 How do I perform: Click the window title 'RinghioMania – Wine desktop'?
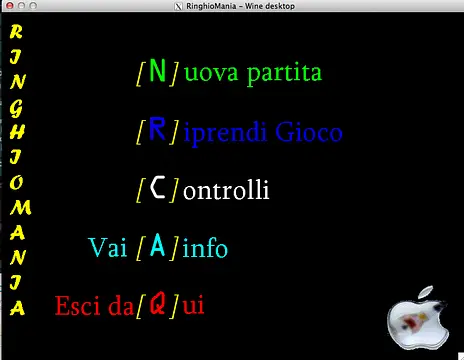240,6
